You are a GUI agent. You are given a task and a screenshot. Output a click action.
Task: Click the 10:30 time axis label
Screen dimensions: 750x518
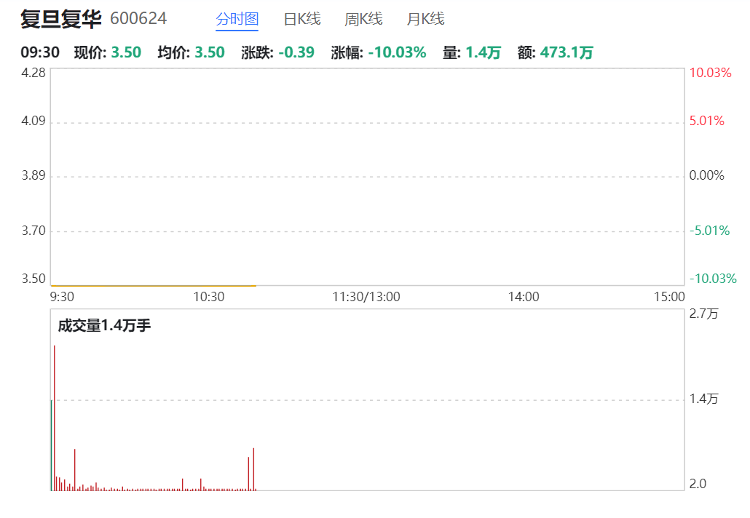click(x=209, y=297)
